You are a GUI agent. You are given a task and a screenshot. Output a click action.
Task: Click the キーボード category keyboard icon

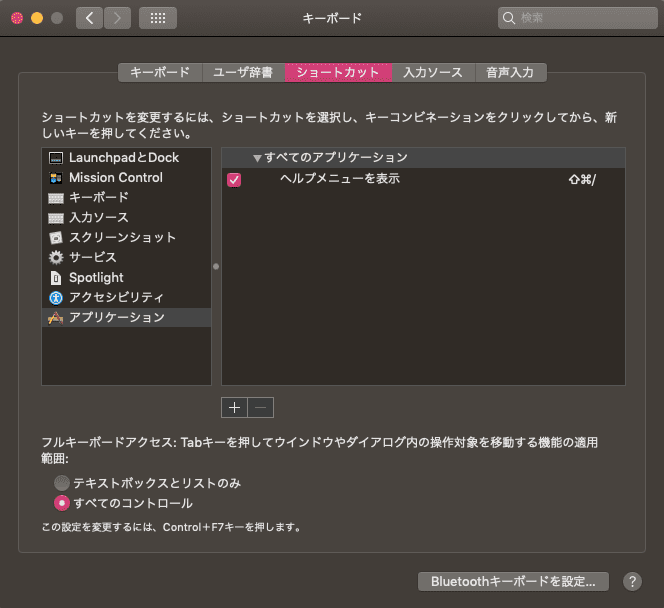[56, 198]
